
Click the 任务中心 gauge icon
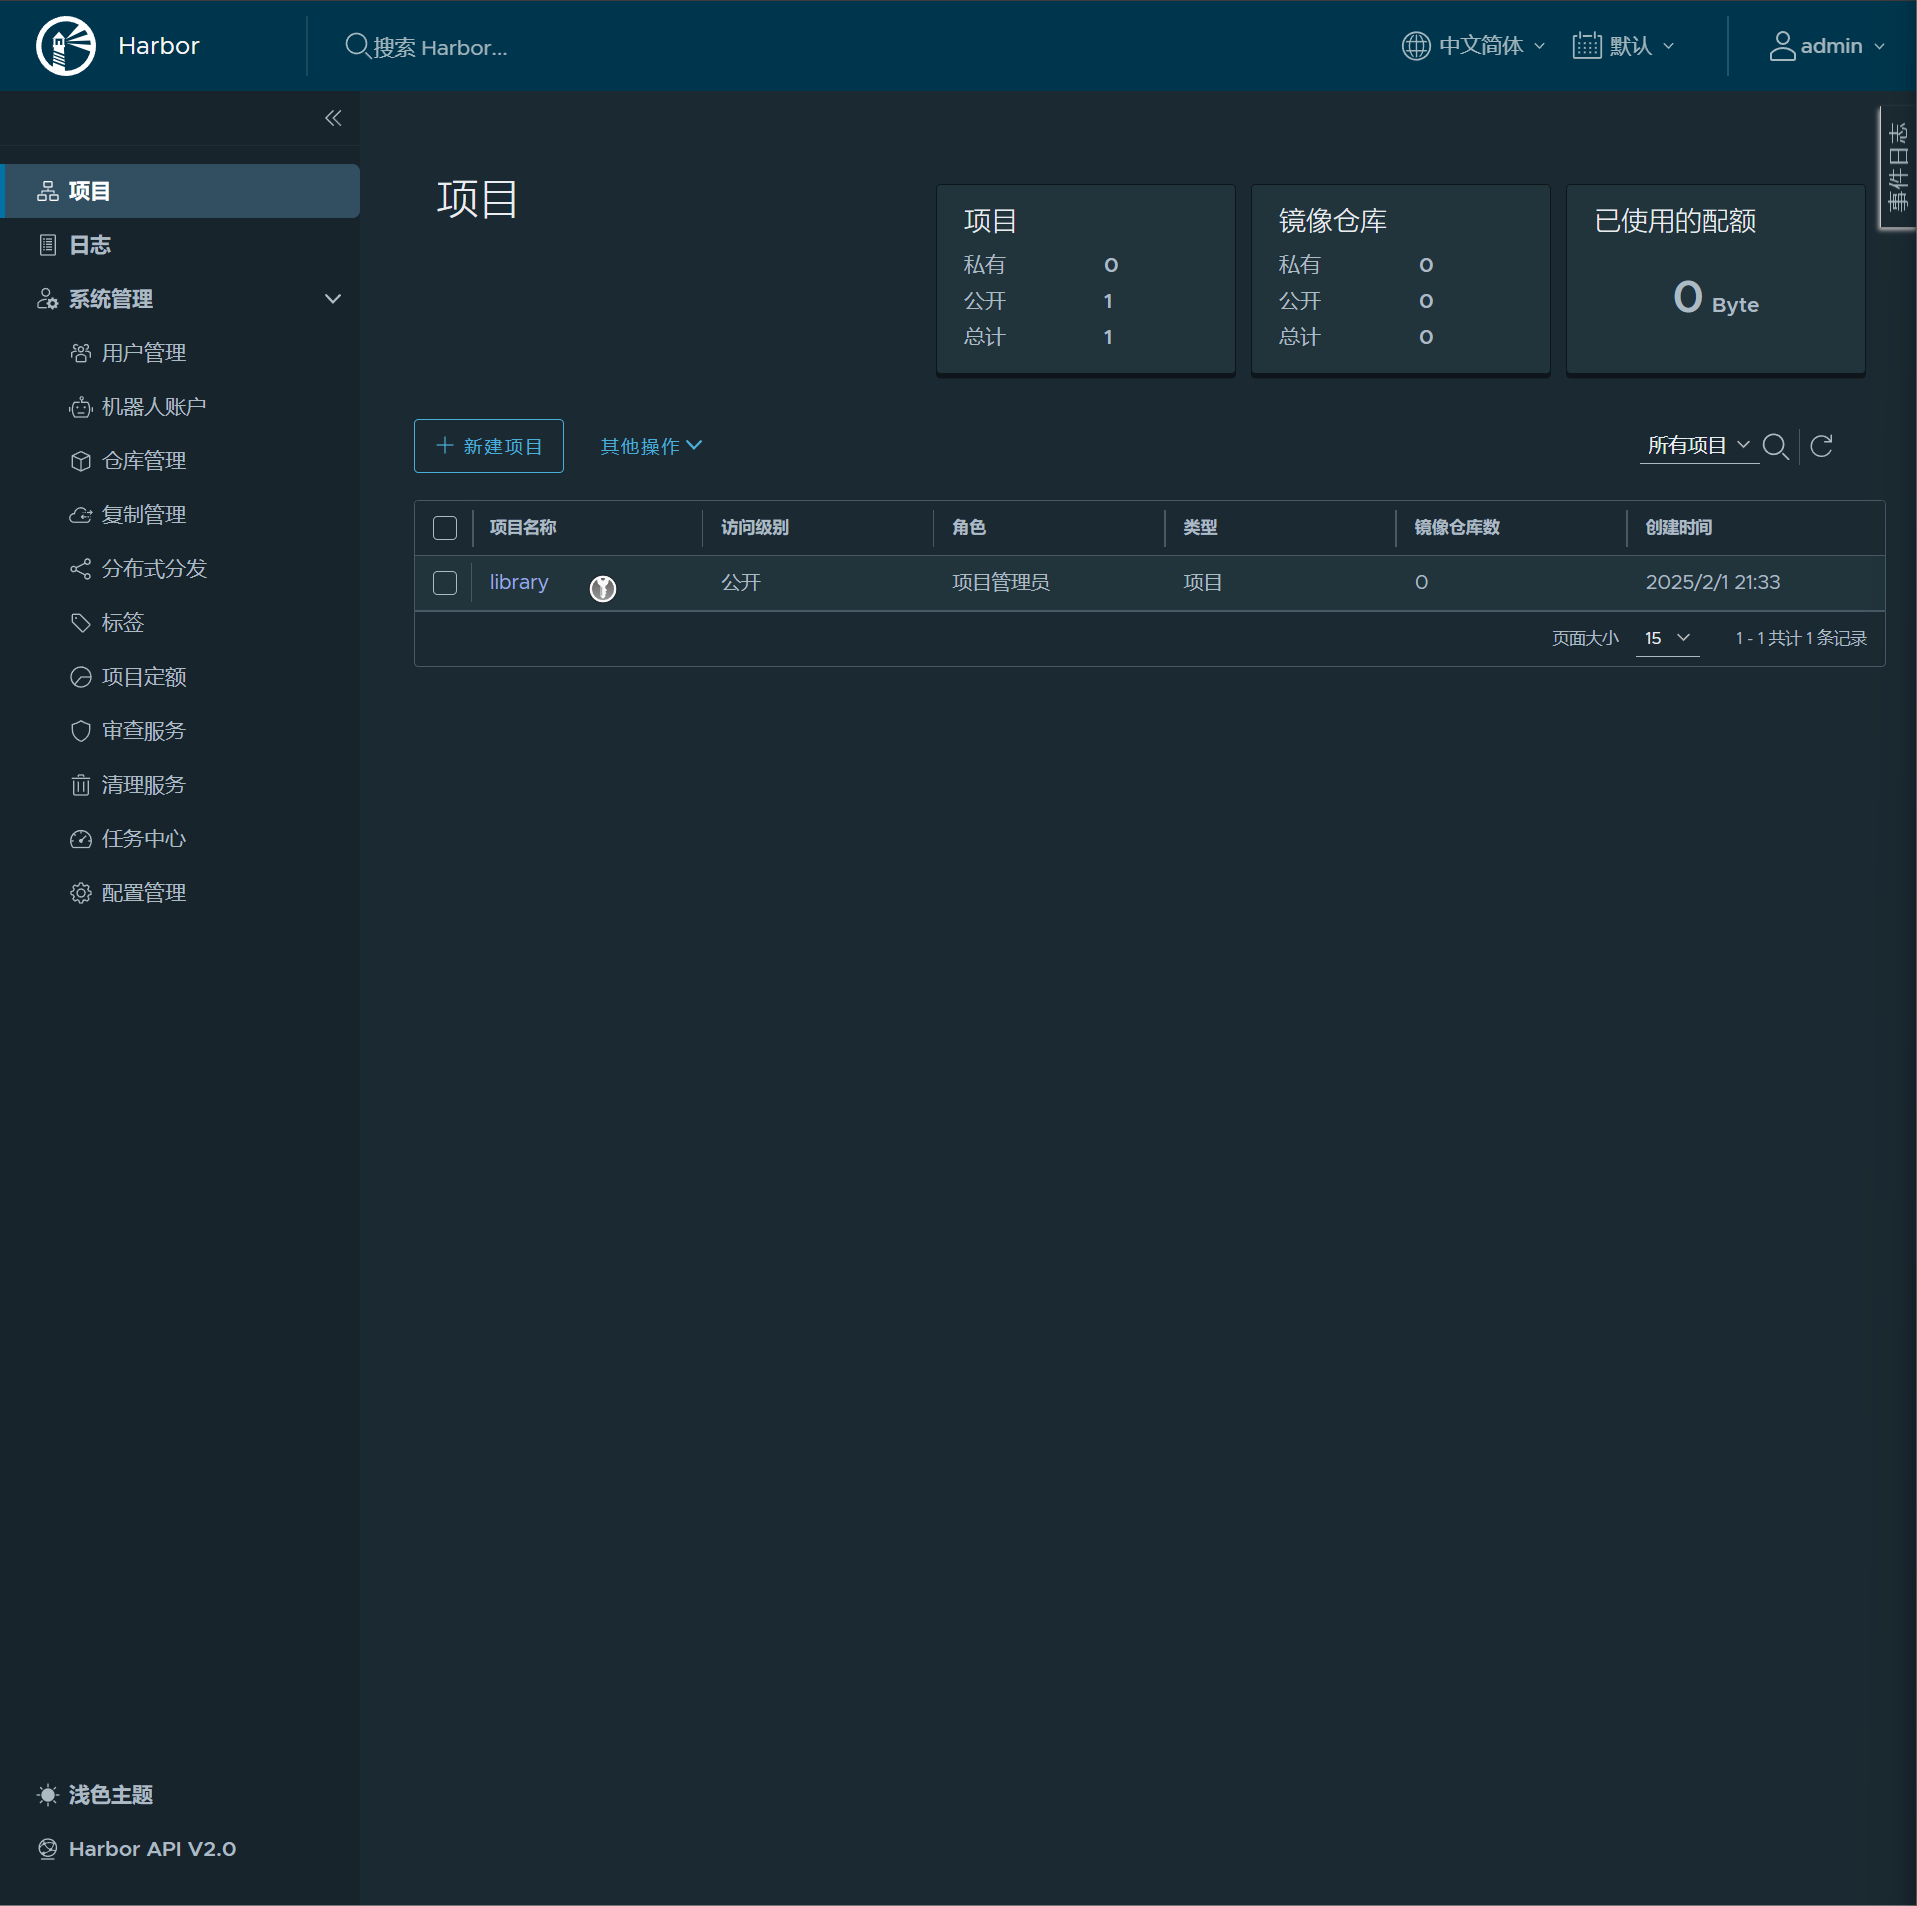[81, 839]
